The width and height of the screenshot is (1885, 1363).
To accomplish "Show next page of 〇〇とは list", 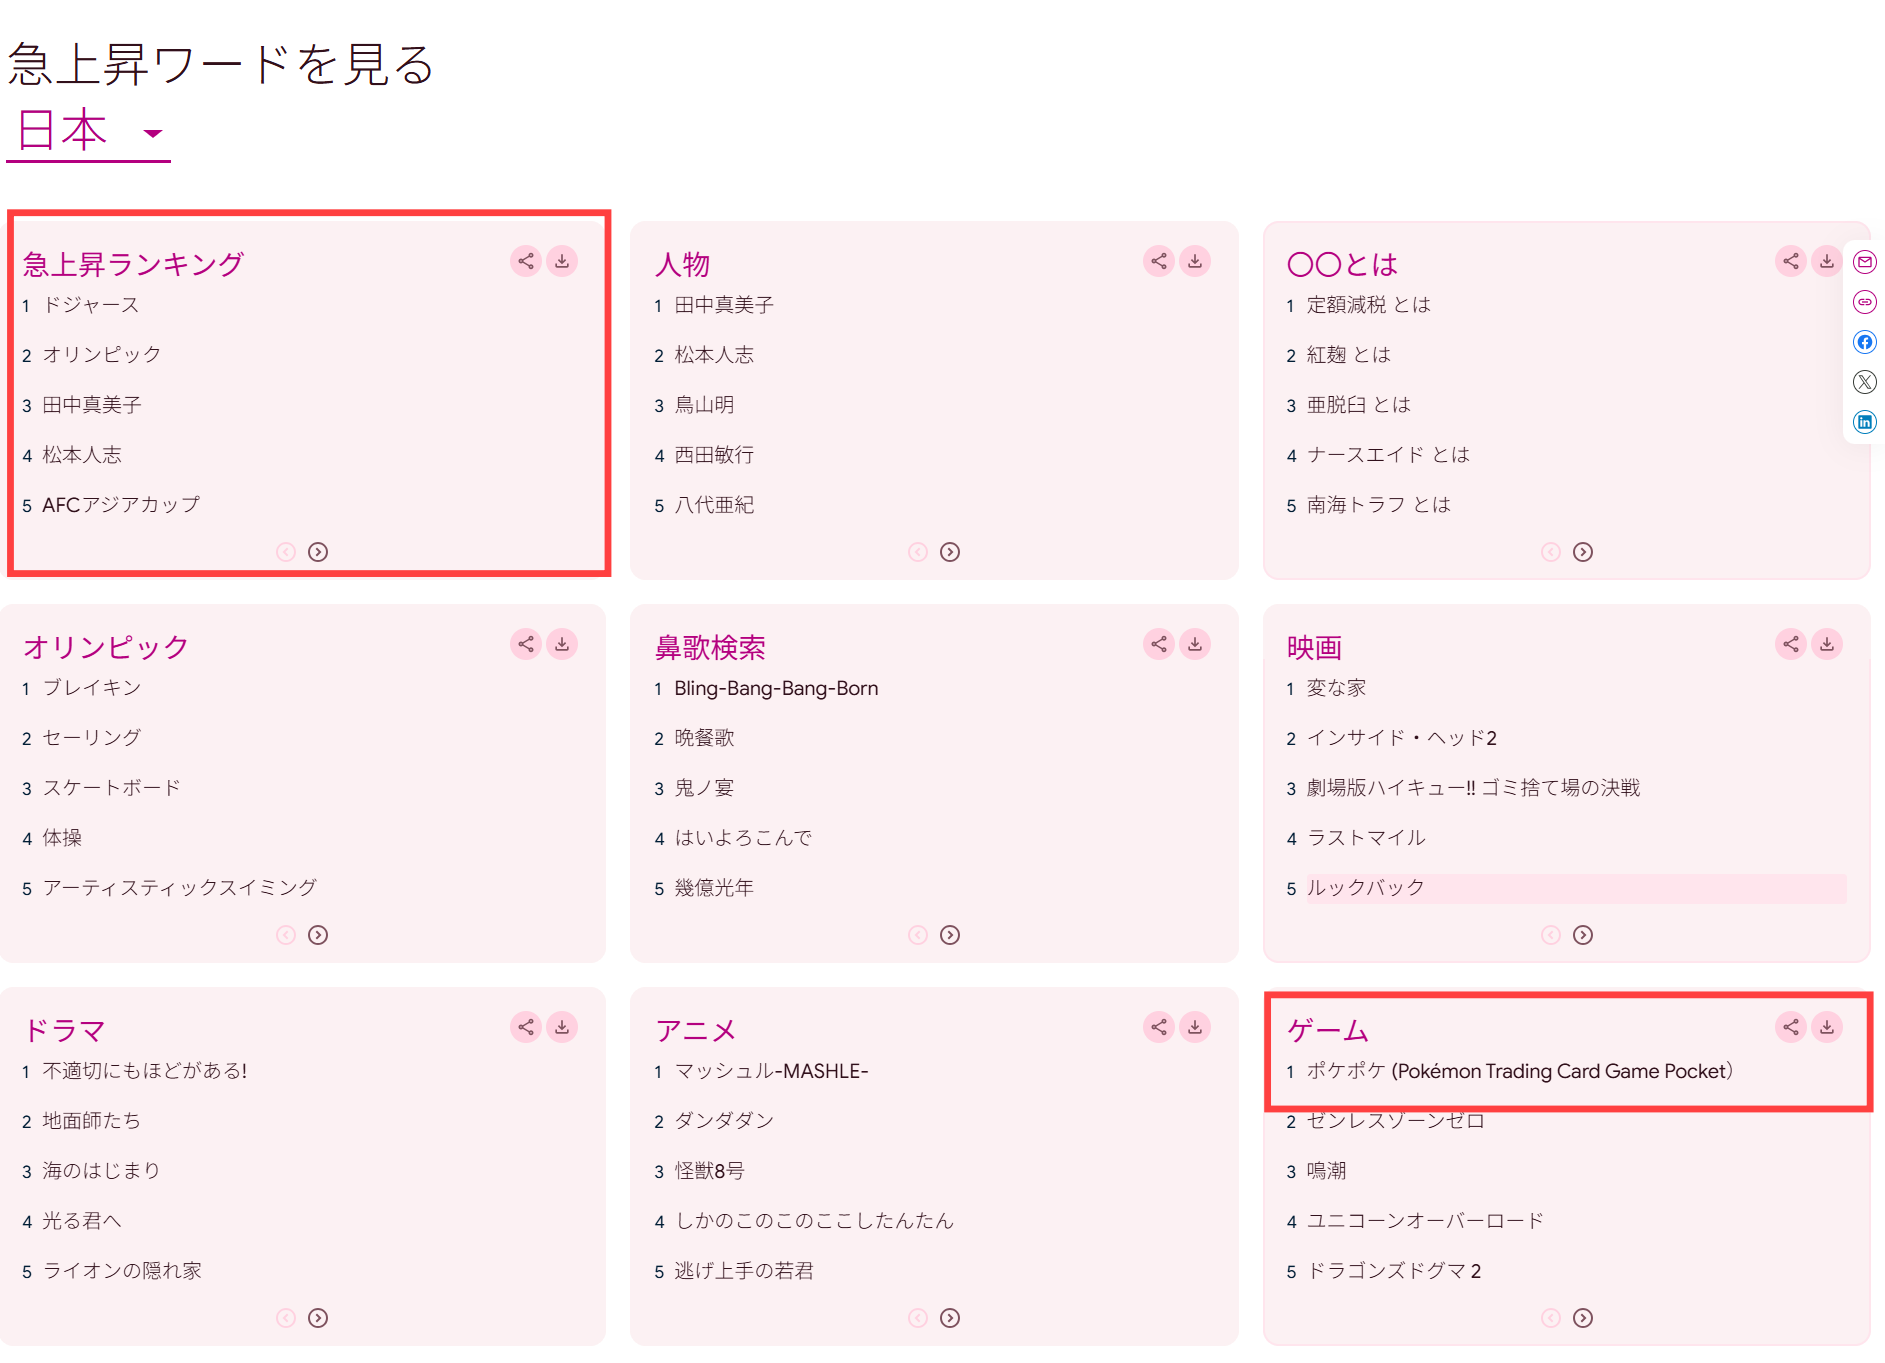I will pos(1583,552).
